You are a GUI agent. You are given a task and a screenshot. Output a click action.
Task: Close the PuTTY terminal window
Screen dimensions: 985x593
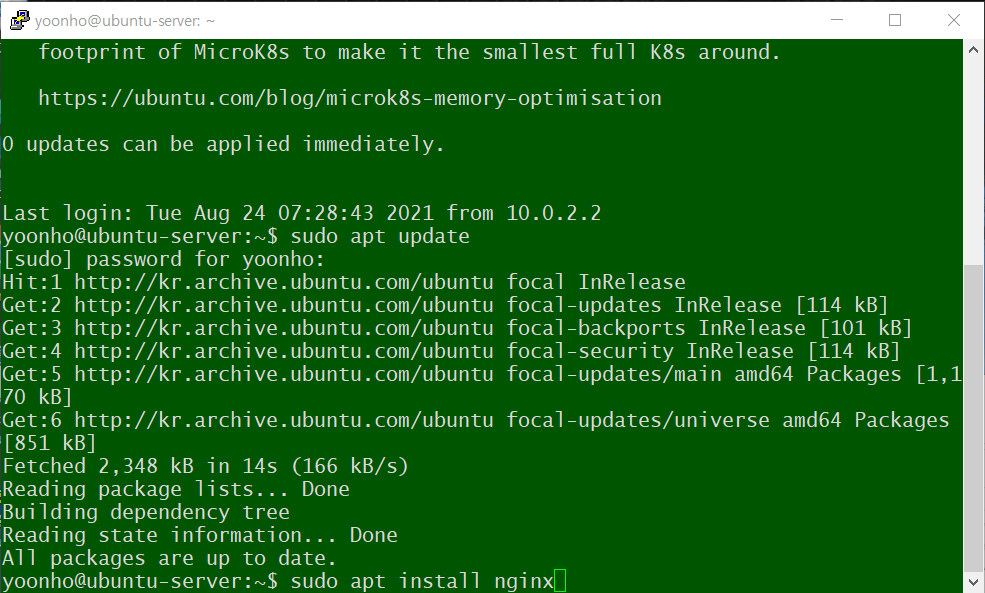coord(954,20)
